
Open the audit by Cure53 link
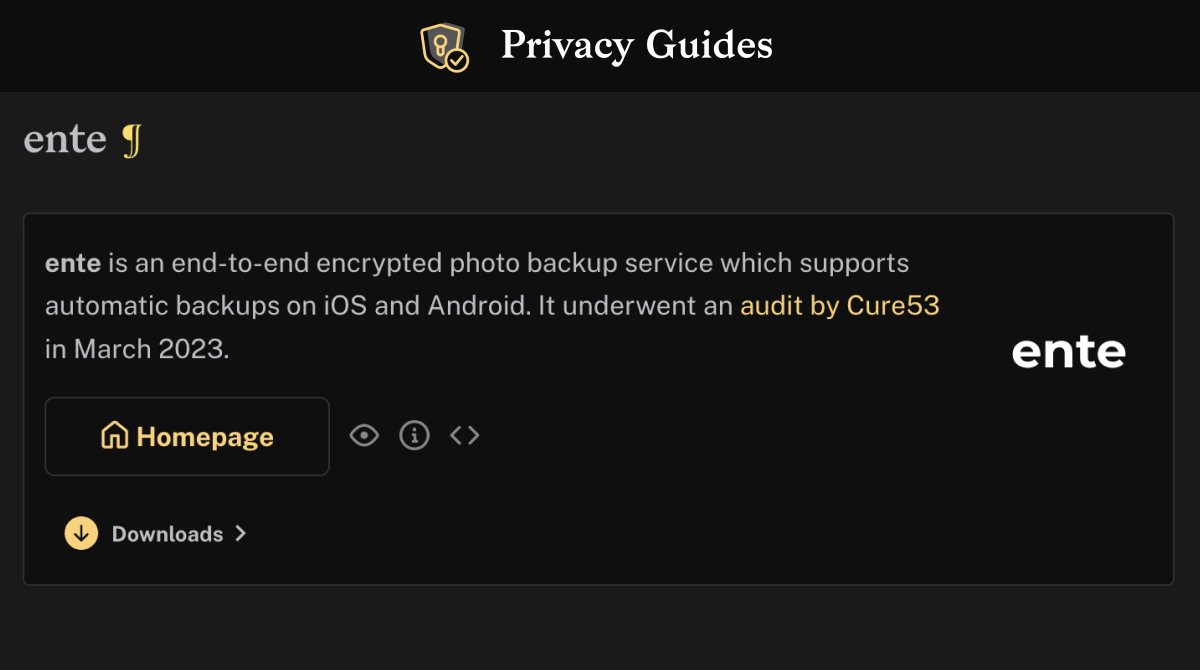click(x=839, y=306)
